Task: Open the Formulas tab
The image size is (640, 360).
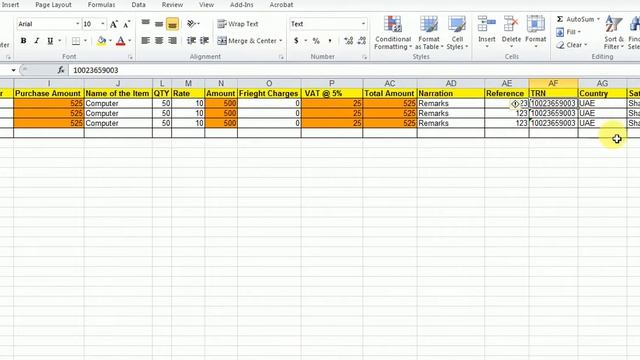Action: [101, 5]
